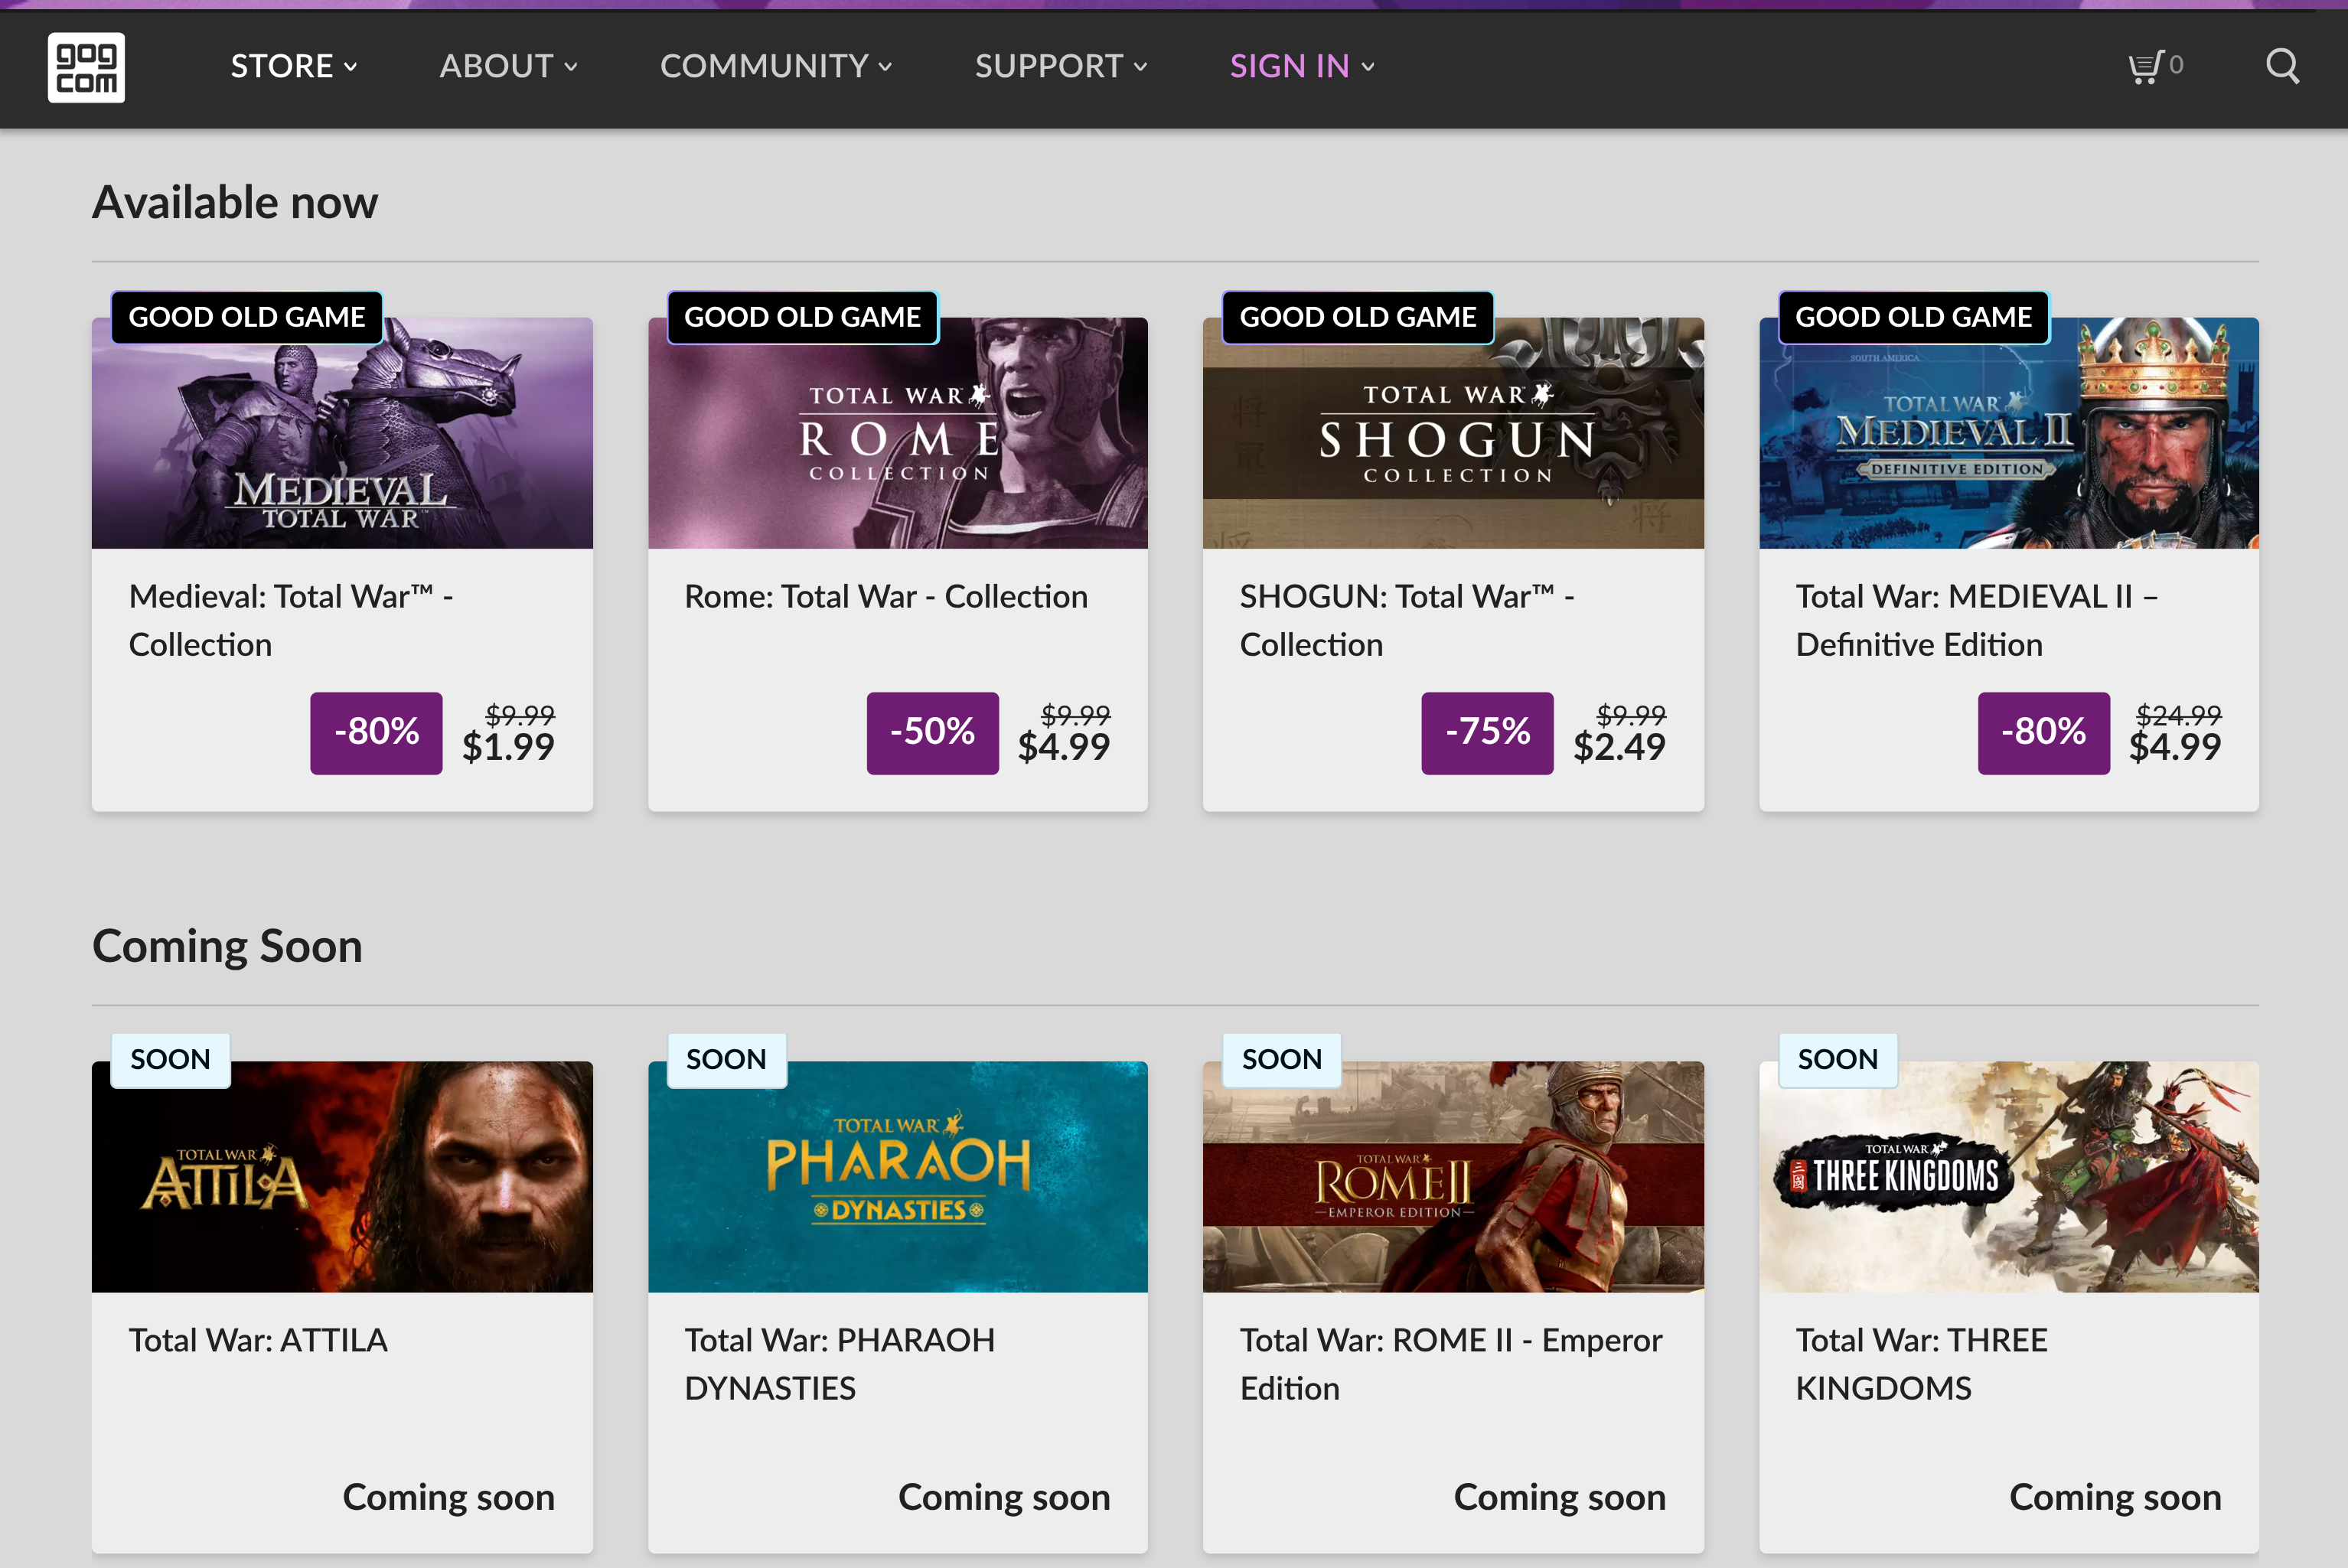This screenshot has height=1568, width=2348.
Task: Open the Total War: ATTILA cover thumbnail
Action: (x=342, y=1178)
